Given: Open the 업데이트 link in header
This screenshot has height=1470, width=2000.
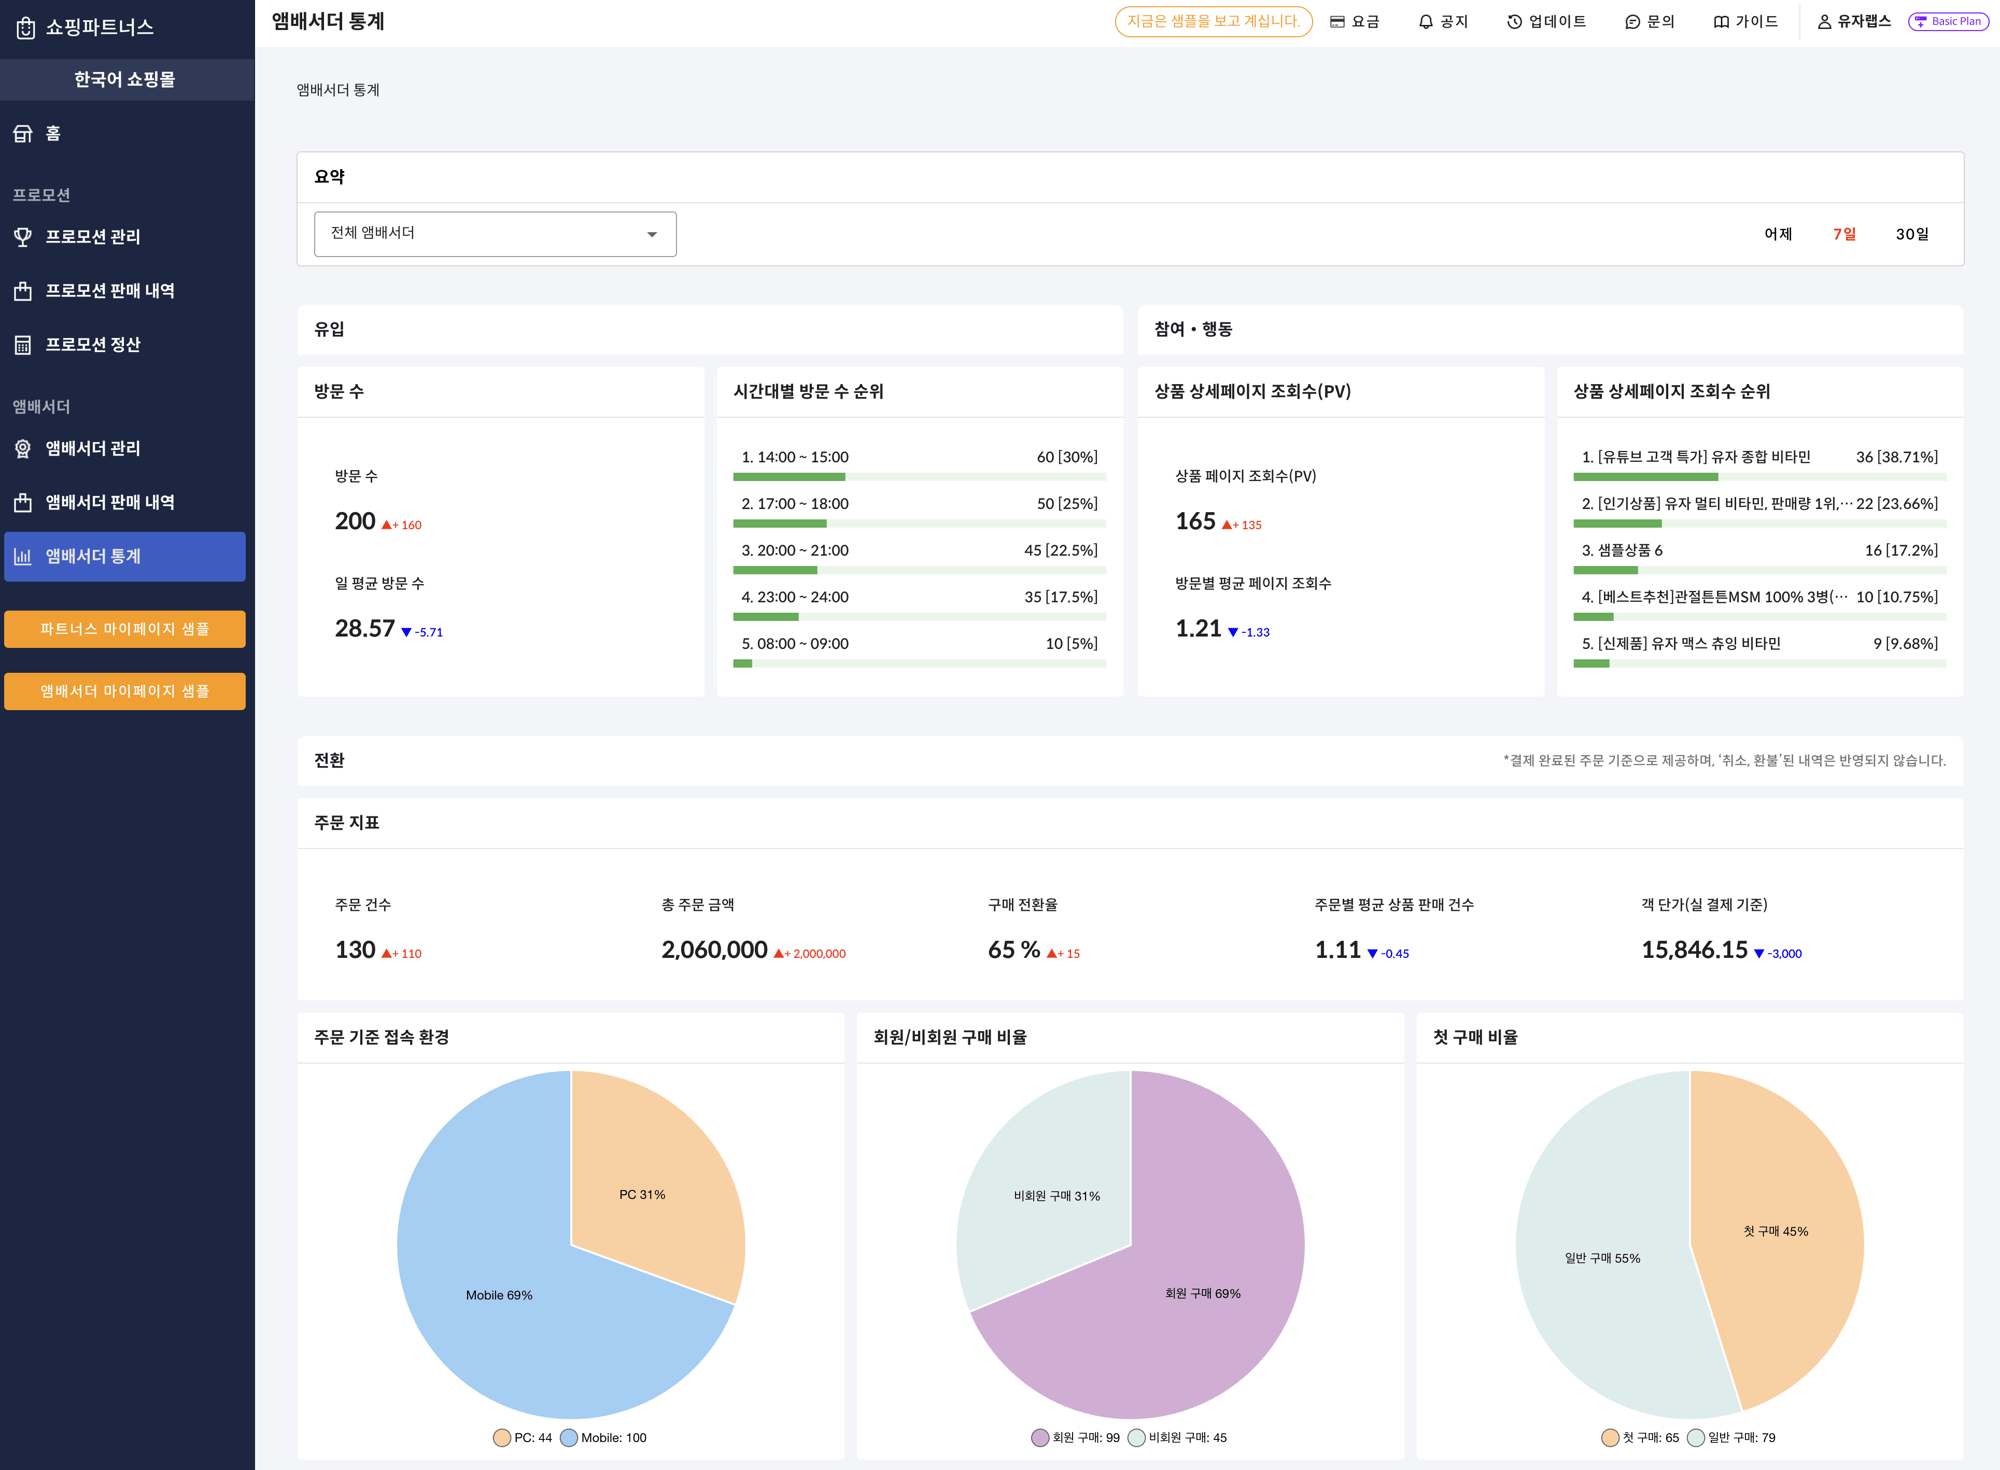Looking at the screenshot, I should pyautogui.click(x=1546, y=22).
